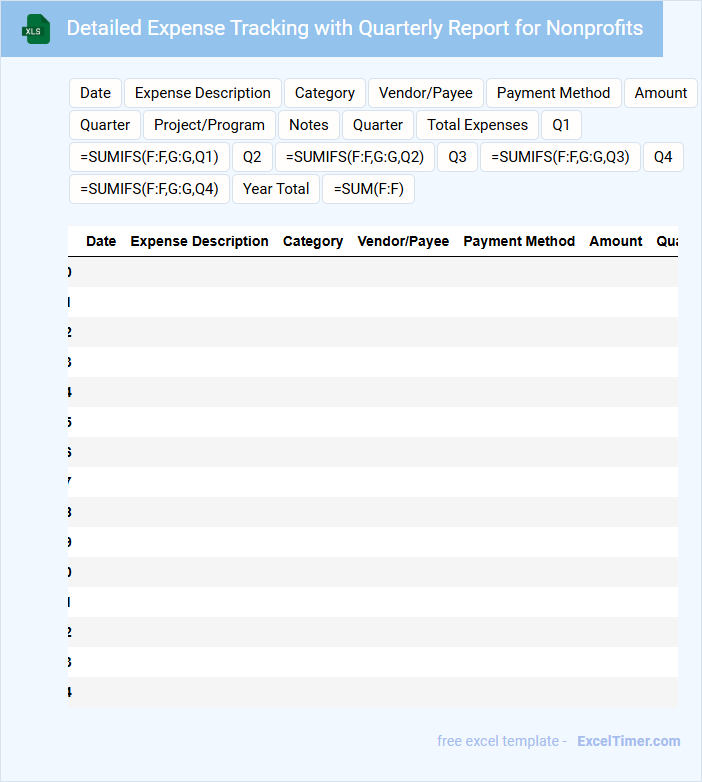Select the Vendor/Payee tag
Viewport: 702px width, 782px height.
point(426,93)
